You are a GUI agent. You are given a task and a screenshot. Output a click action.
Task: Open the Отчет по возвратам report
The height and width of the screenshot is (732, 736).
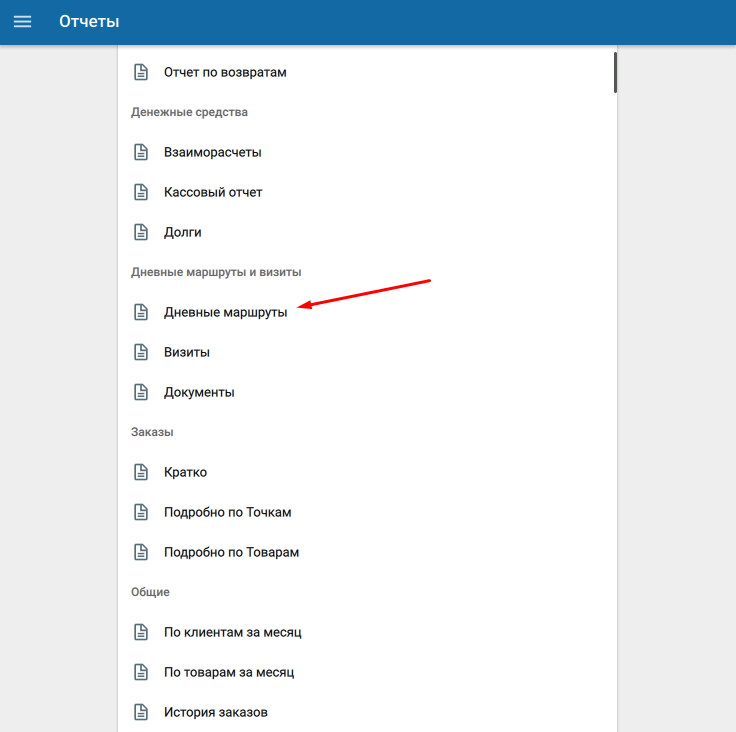(x=225, y=72)
